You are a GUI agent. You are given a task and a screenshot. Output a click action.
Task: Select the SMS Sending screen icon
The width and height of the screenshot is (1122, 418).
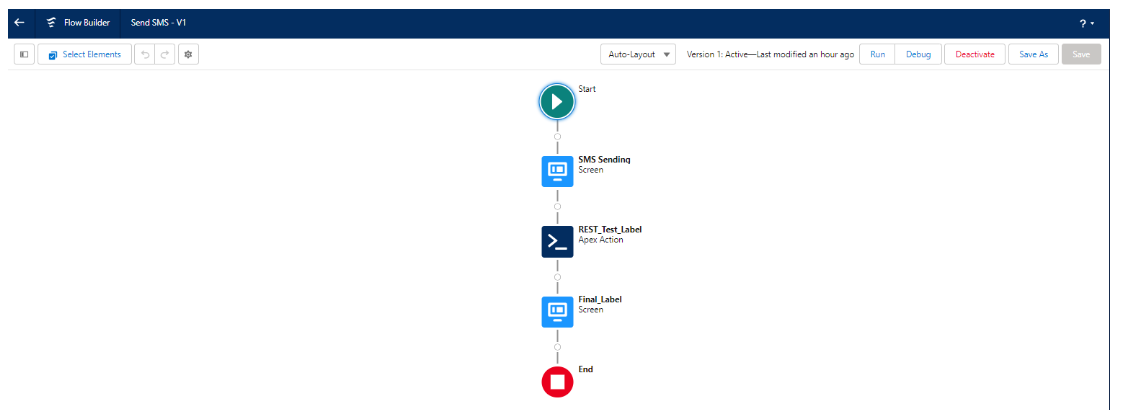pos(557,172)
